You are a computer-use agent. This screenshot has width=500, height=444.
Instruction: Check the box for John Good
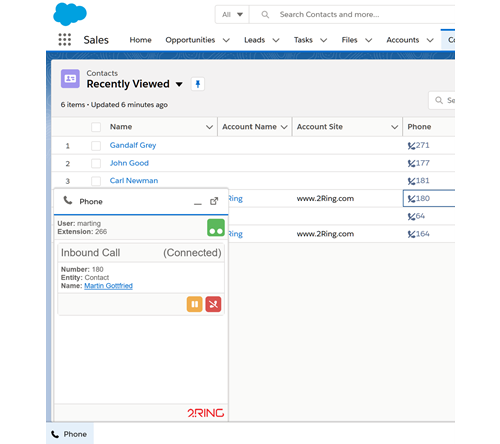[96, 163]
